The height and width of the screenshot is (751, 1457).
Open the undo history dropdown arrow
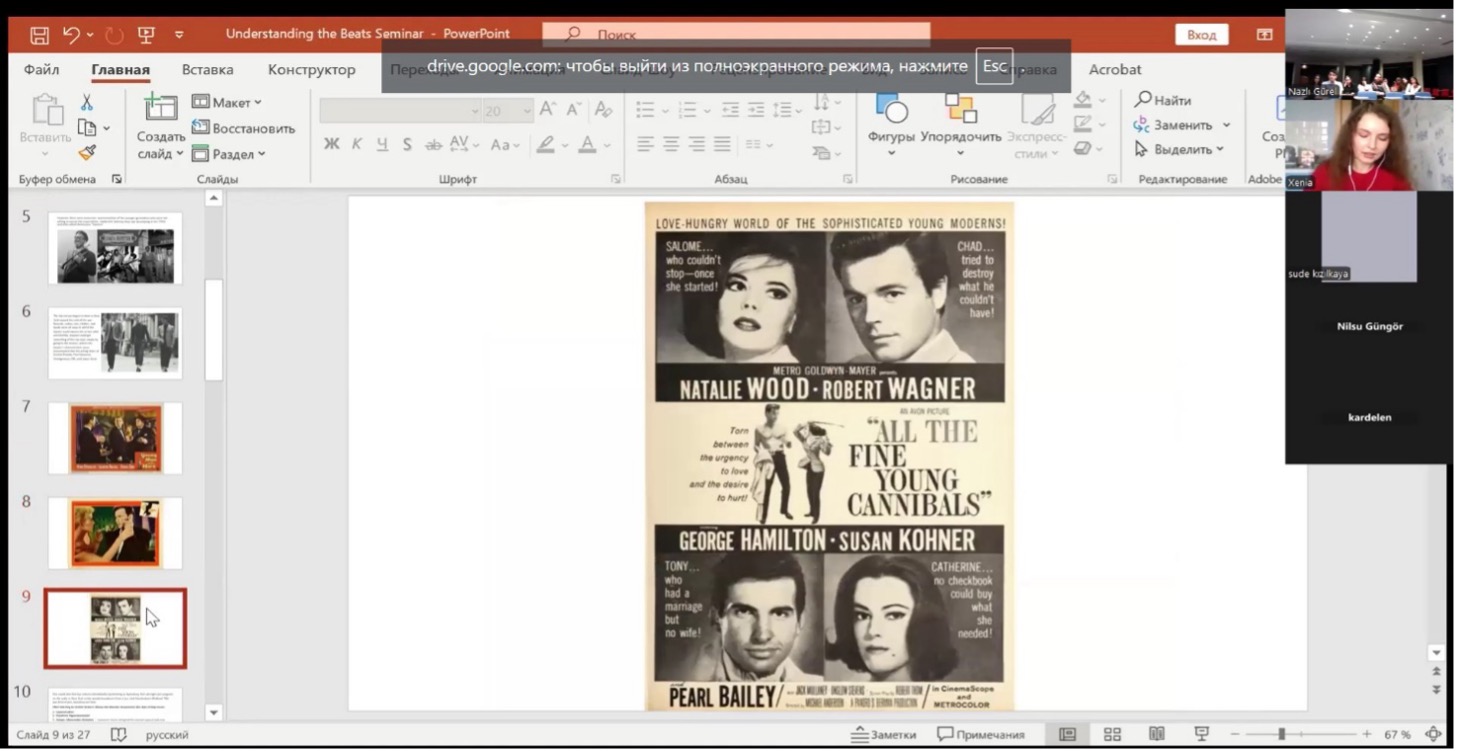point(89,35)
